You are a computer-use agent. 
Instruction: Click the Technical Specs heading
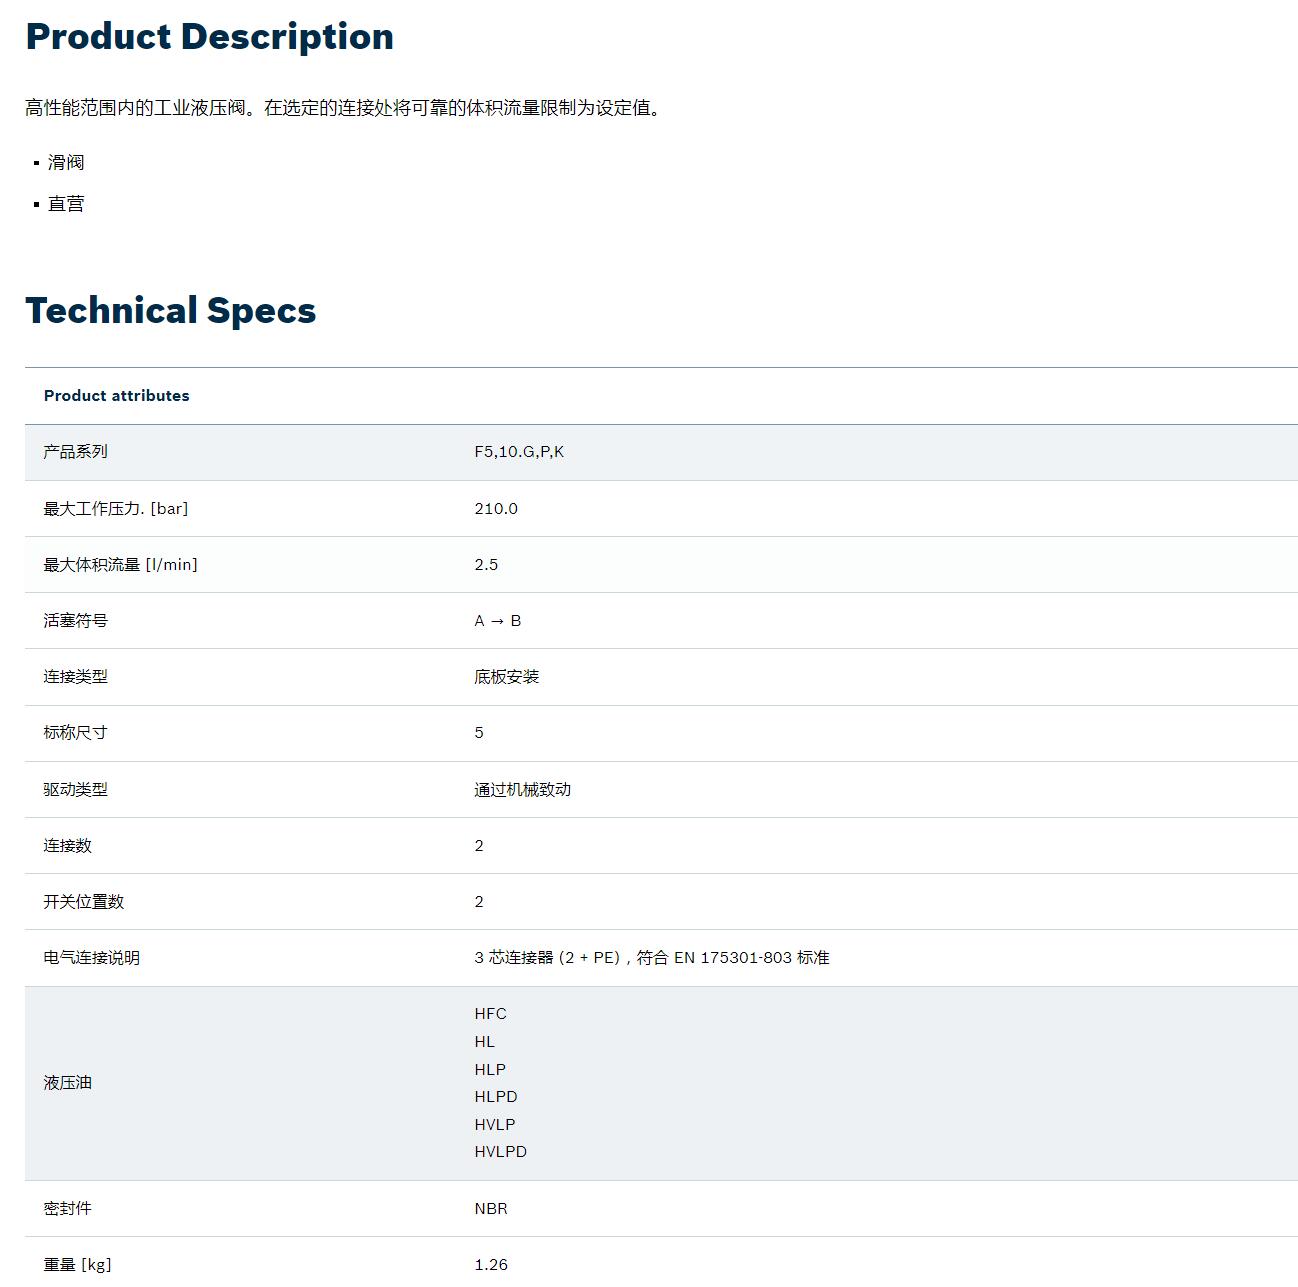click(x=170, y=311)
